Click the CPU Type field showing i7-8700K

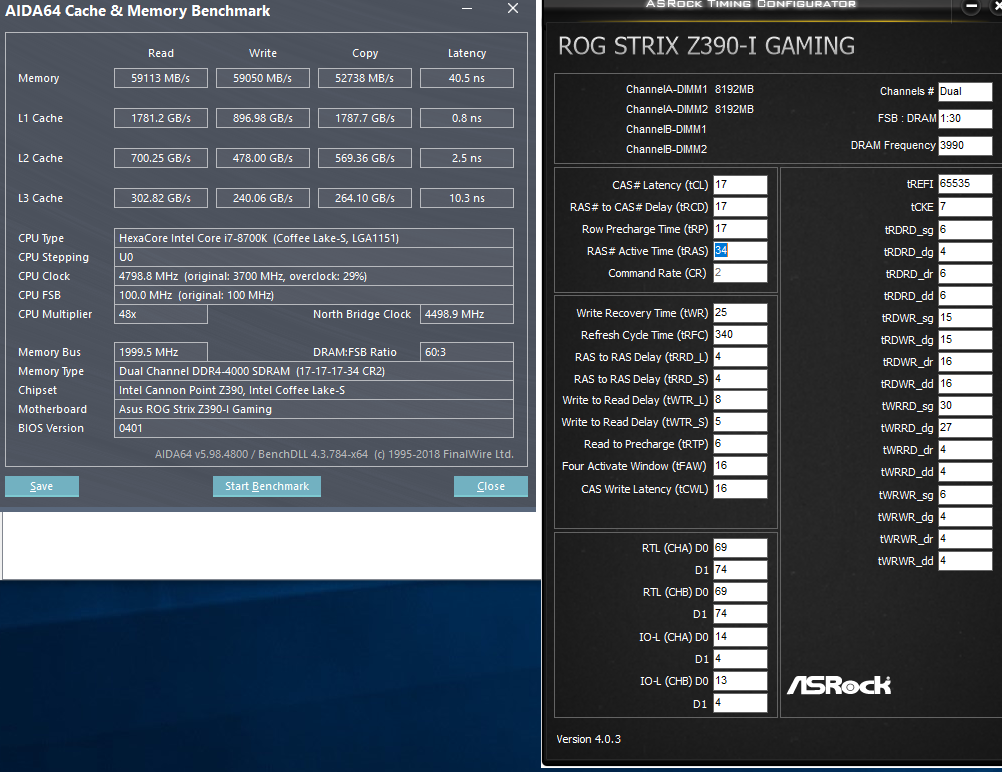314,238
